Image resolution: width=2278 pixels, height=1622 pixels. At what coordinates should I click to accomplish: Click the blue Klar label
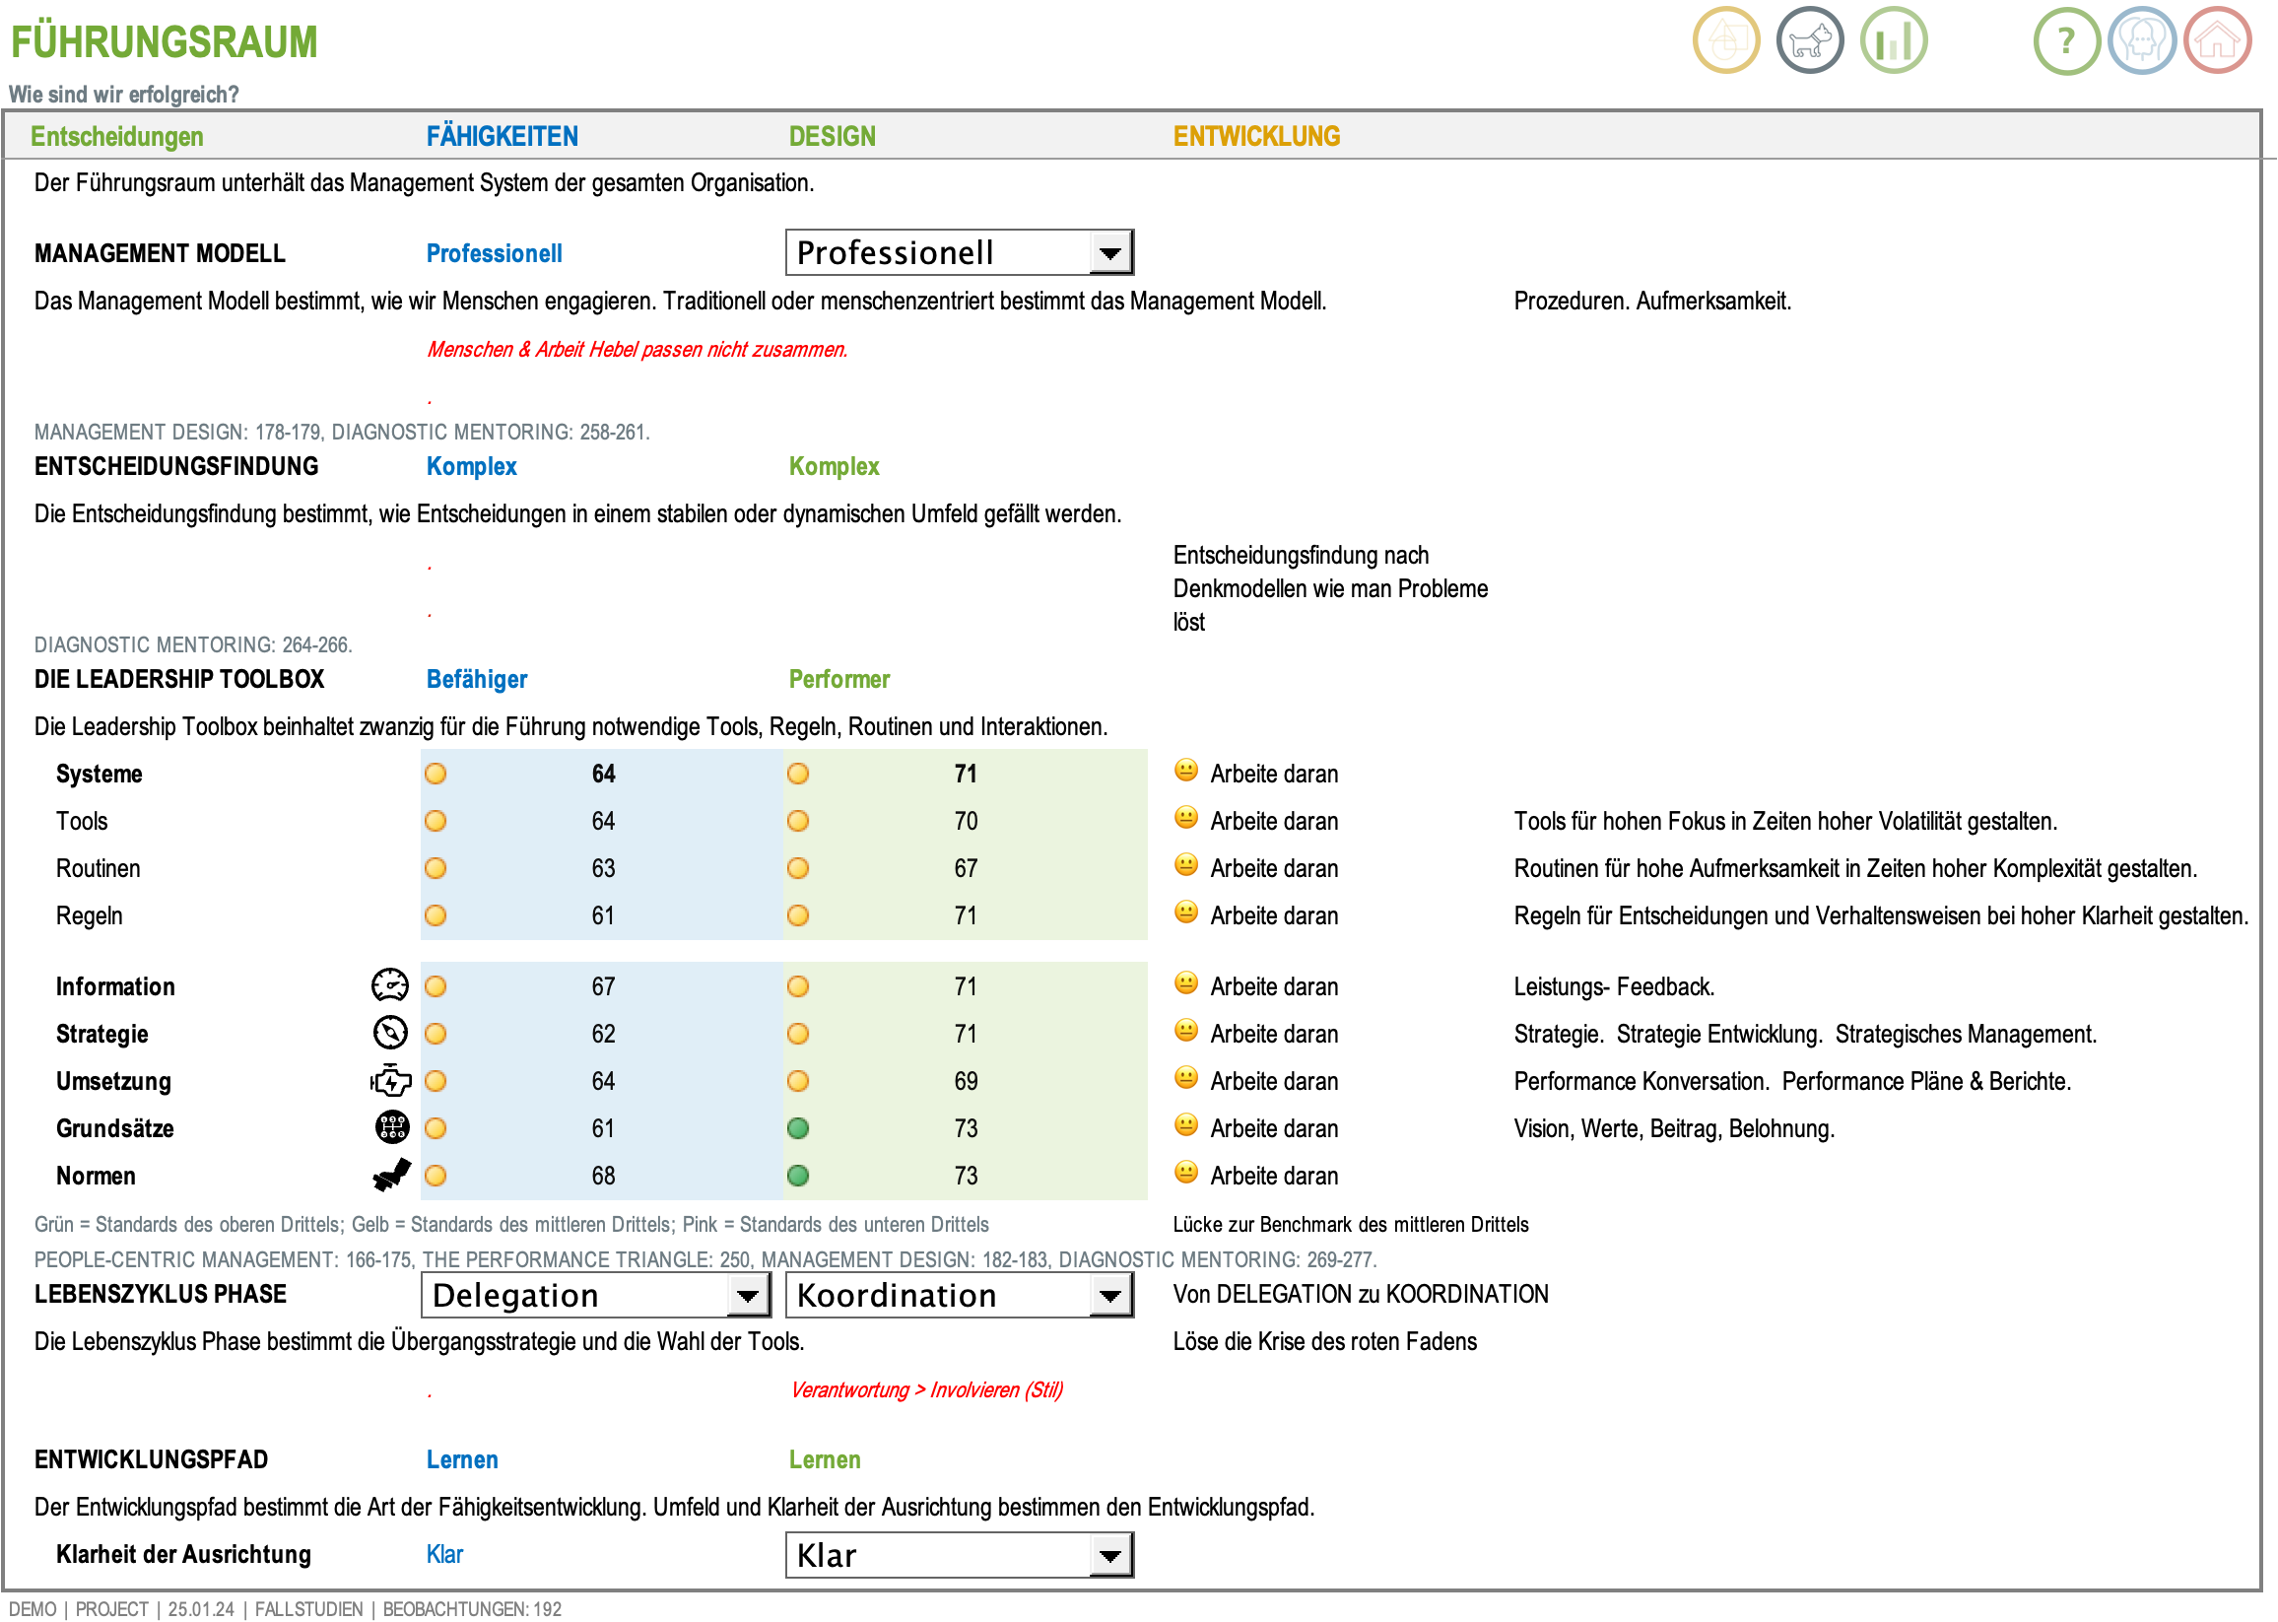coord(444,1553)
